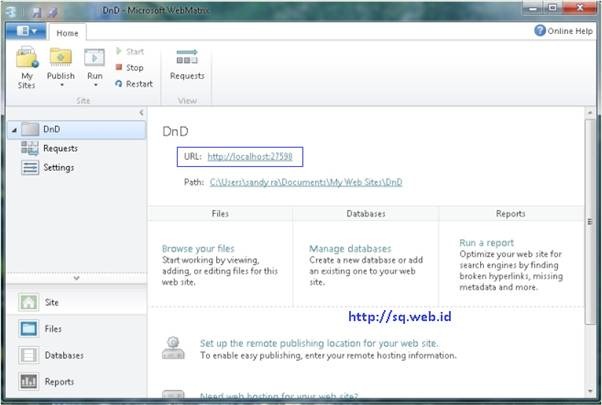Open the Reports workspace icon
Viewport: 602px width, 405px height.
[28, 382]
